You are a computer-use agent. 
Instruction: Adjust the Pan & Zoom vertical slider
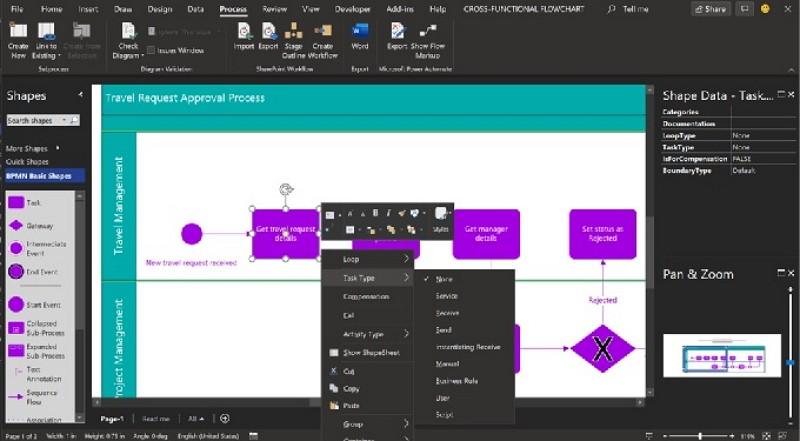point(790,362)
